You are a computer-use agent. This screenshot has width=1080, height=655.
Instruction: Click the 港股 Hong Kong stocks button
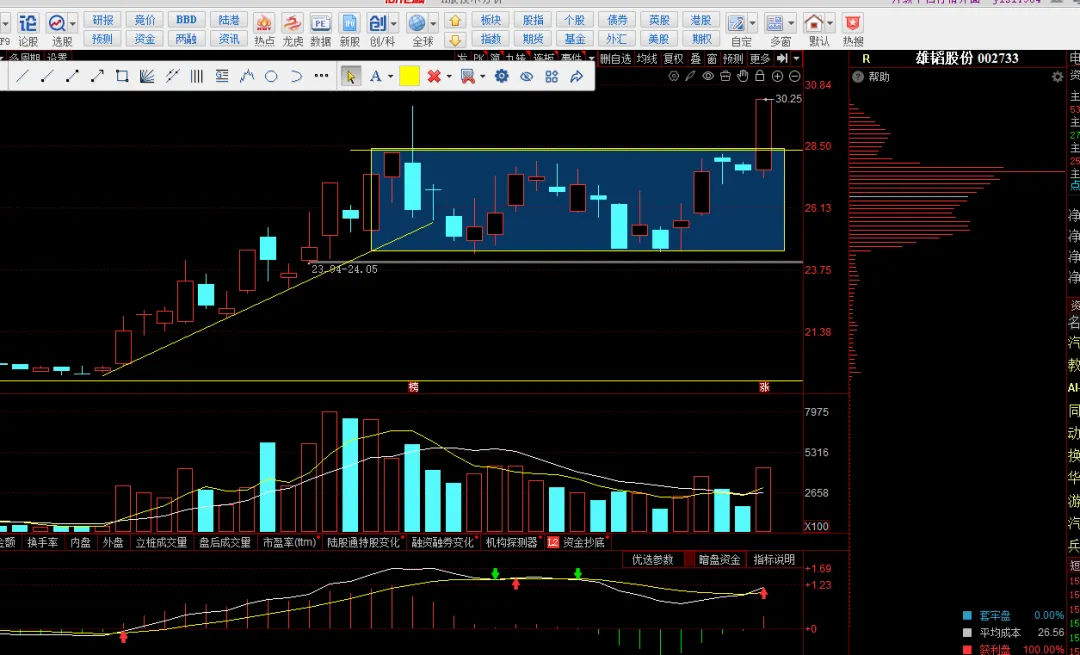point(701,20)
